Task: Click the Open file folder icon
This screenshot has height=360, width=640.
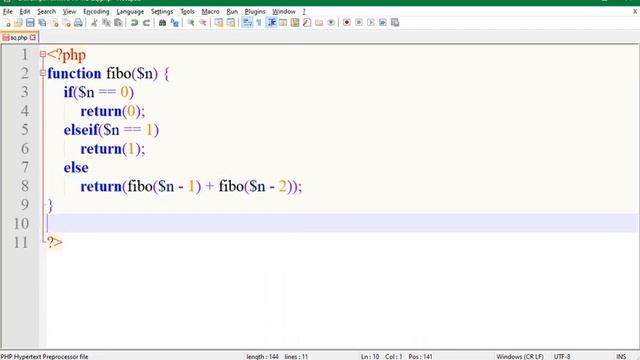Action: point(18,23)
